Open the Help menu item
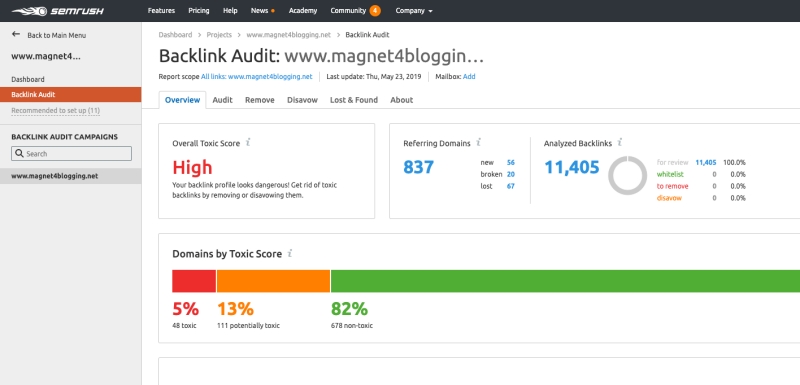Image resolution: width=800 pixels, height=385 pixels. pyautogui.click(x=230, y=10)
